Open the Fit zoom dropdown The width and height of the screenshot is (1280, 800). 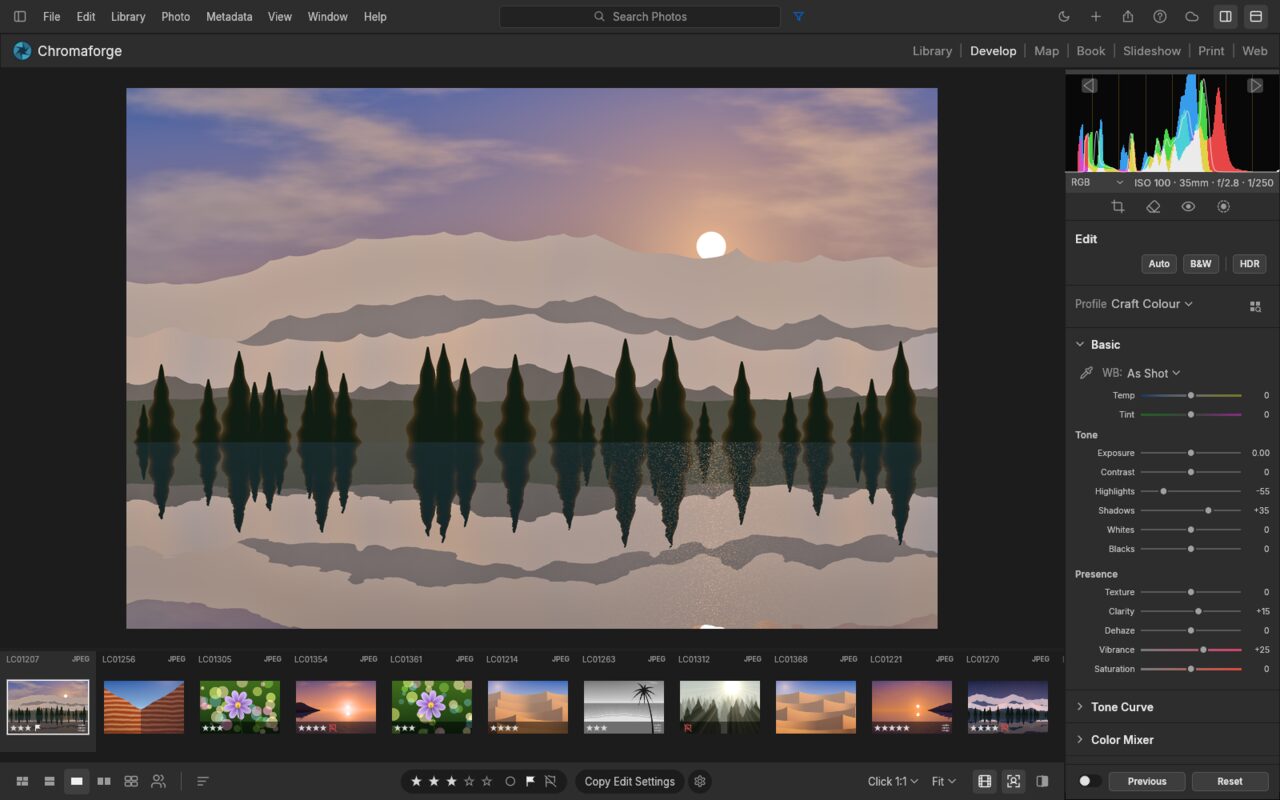coord(943,781)
